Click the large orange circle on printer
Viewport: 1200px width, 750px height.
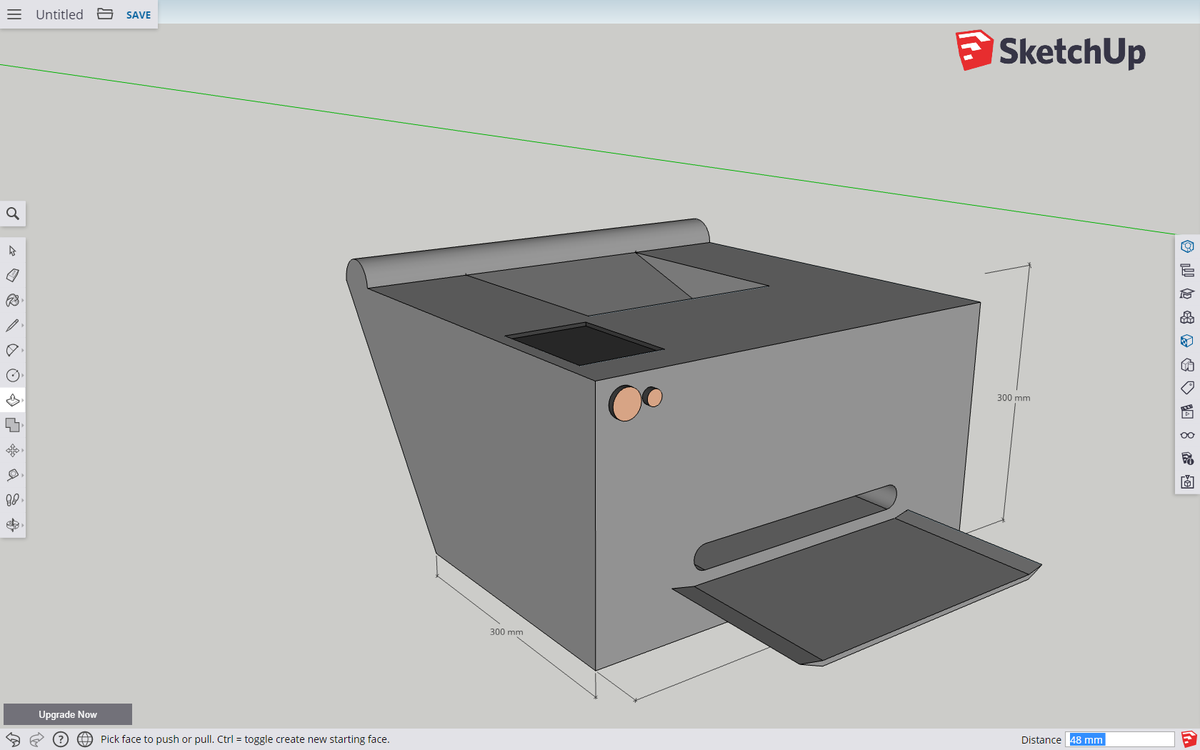coord(625,403)
